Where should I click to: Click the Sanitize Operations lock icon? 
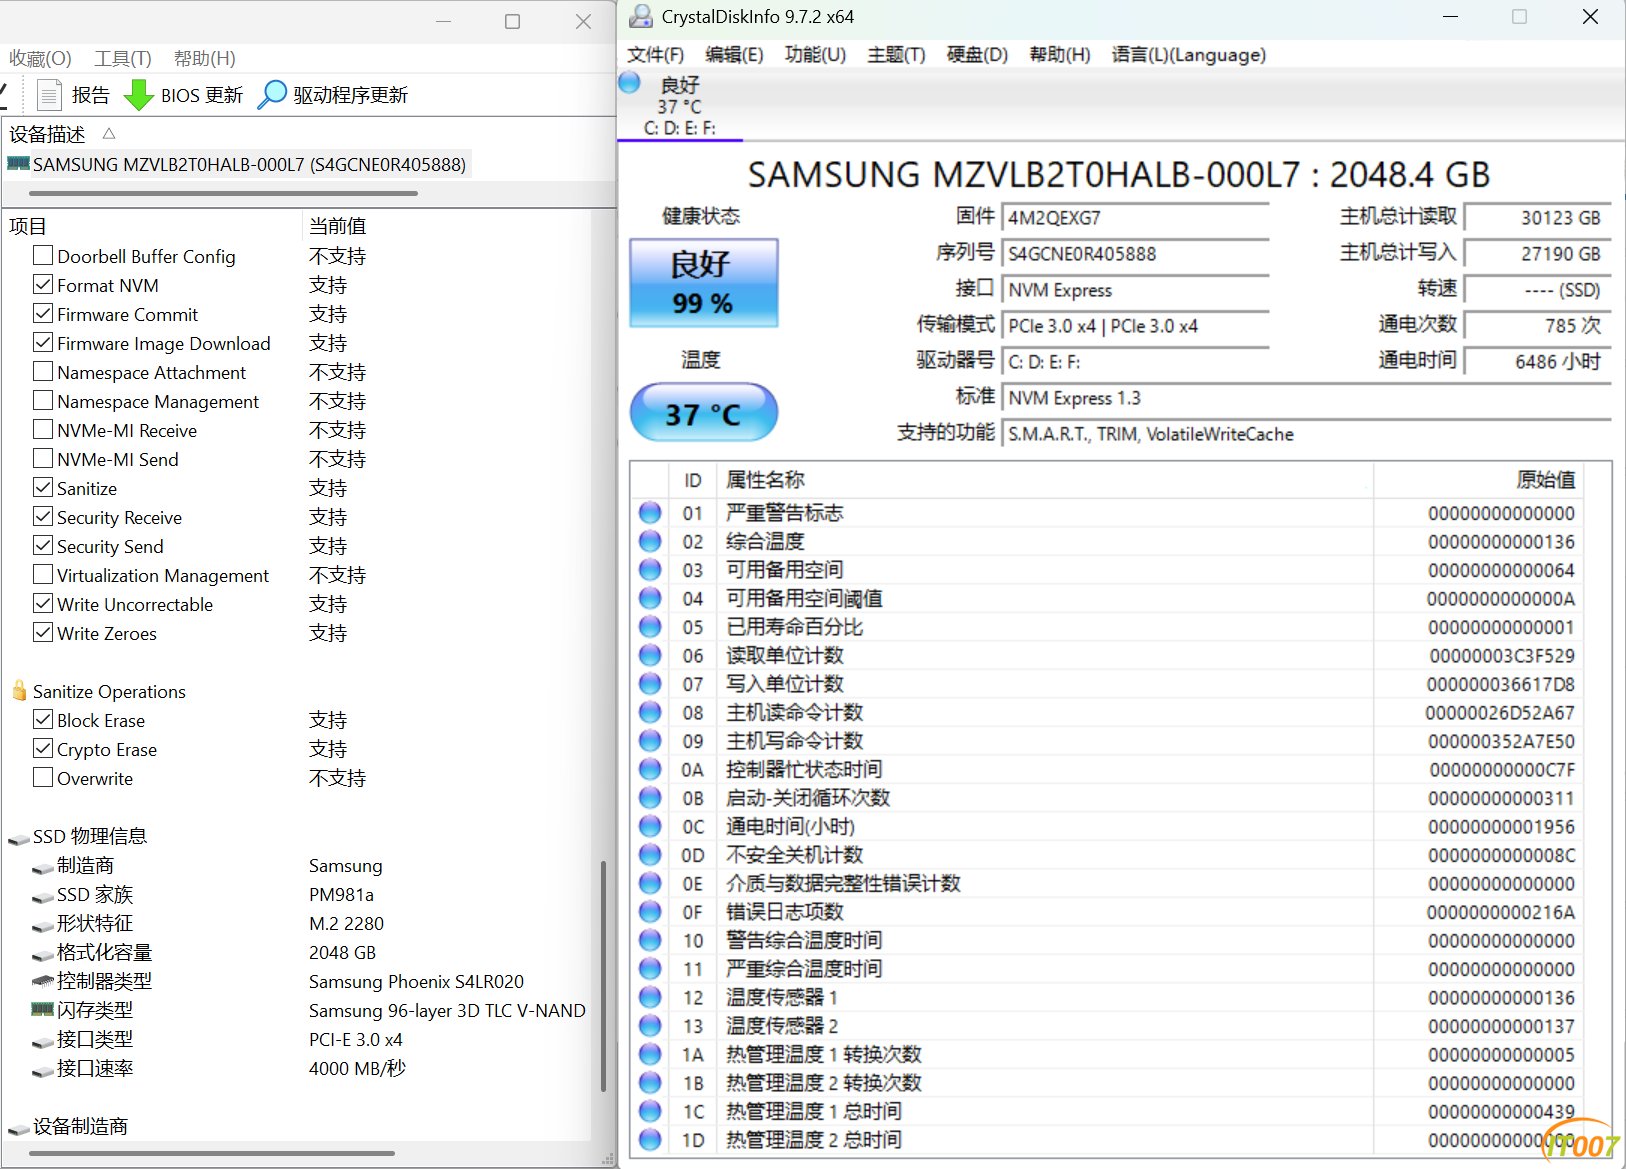(x=19, y=691)
